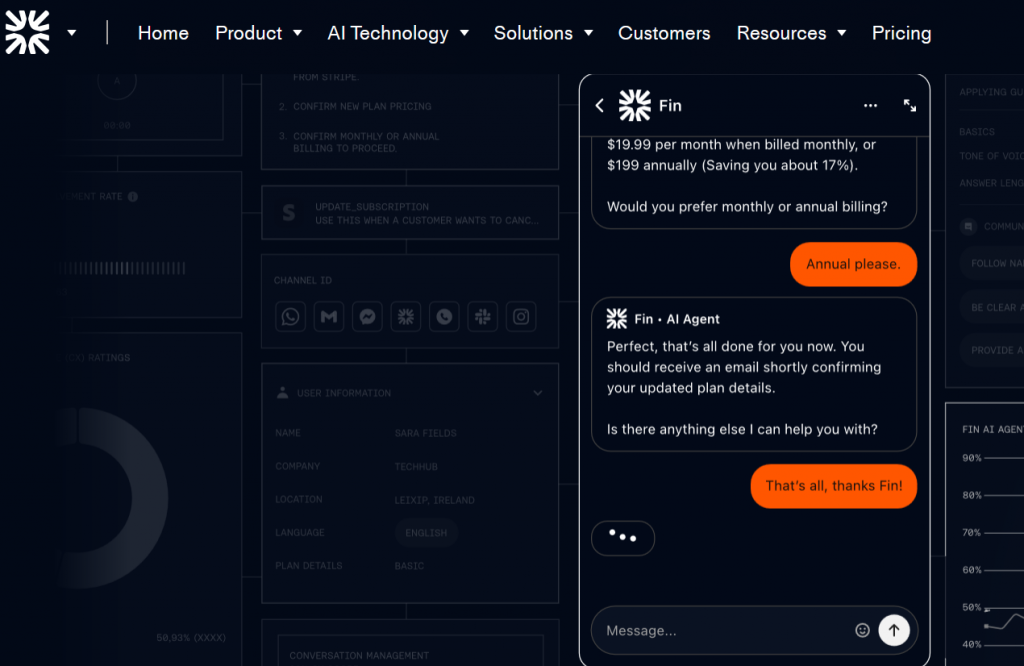Click the Fin logo in the chat header
The image size is (1024, 666).
point(635,105)
